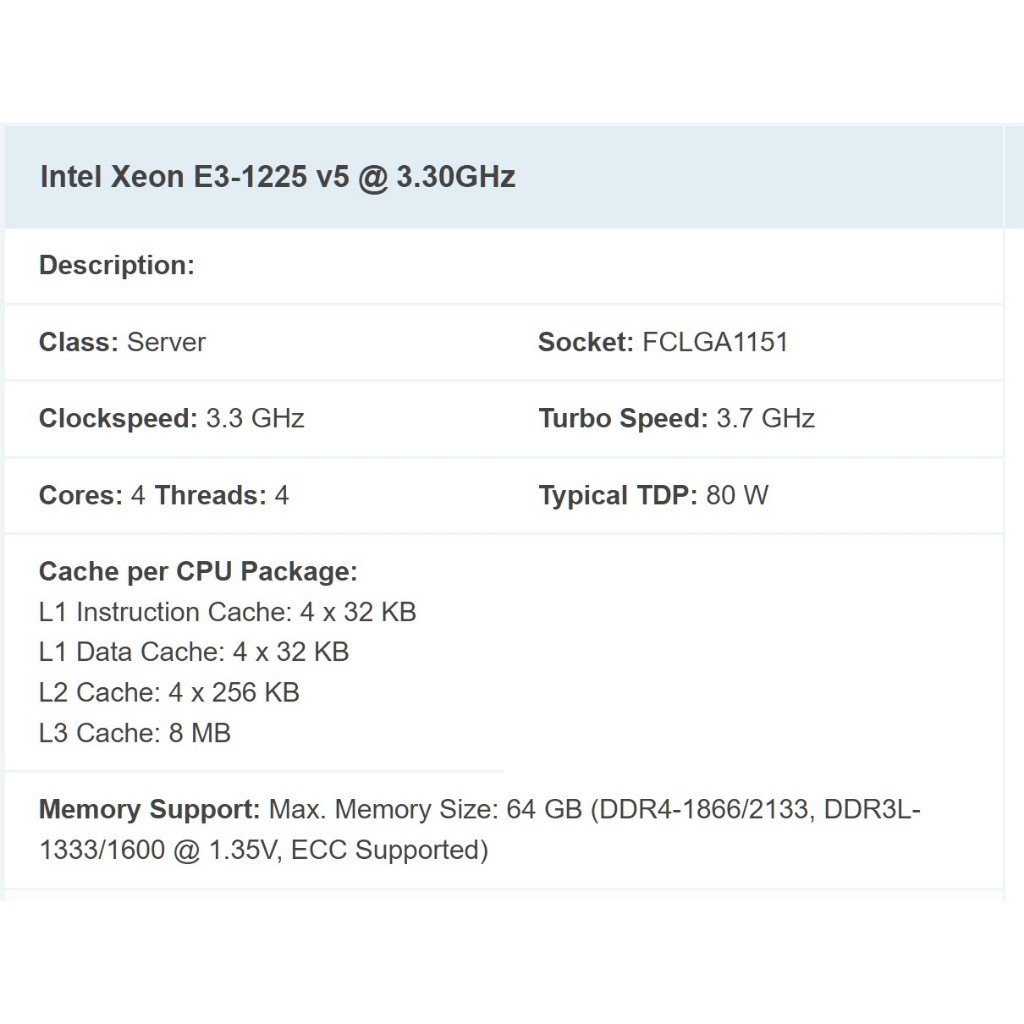The image size is (1024, 1024).
Task: Click the Typical TDP label
Action: 617,495
